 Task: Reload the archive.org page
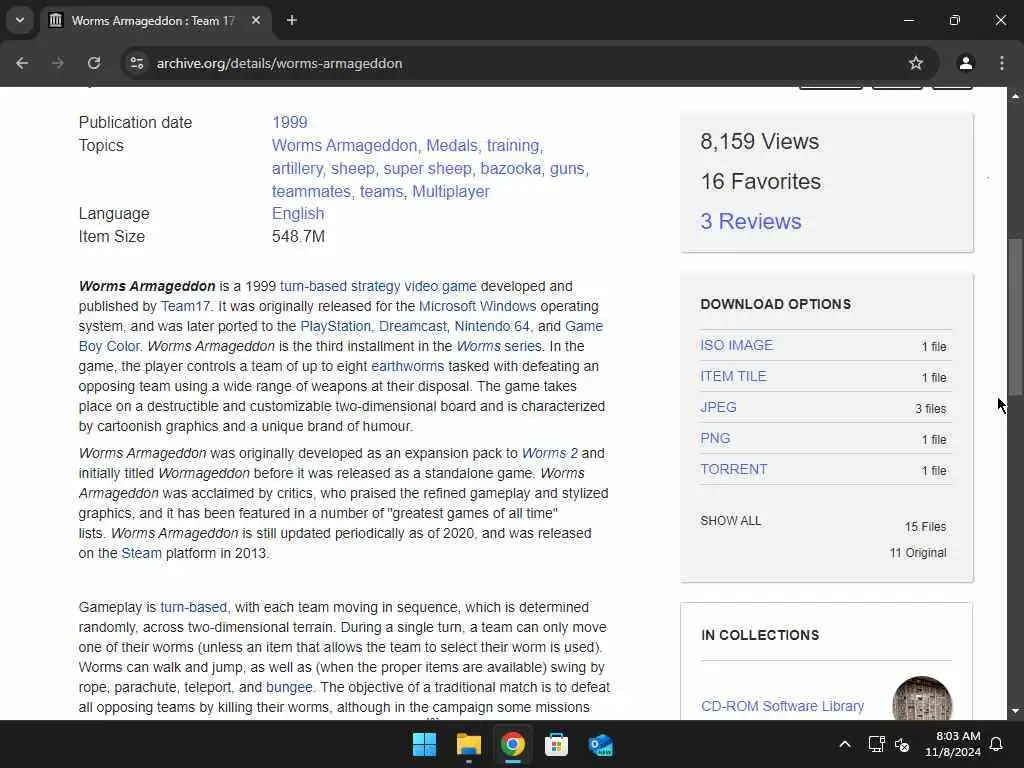click(94, 63)
